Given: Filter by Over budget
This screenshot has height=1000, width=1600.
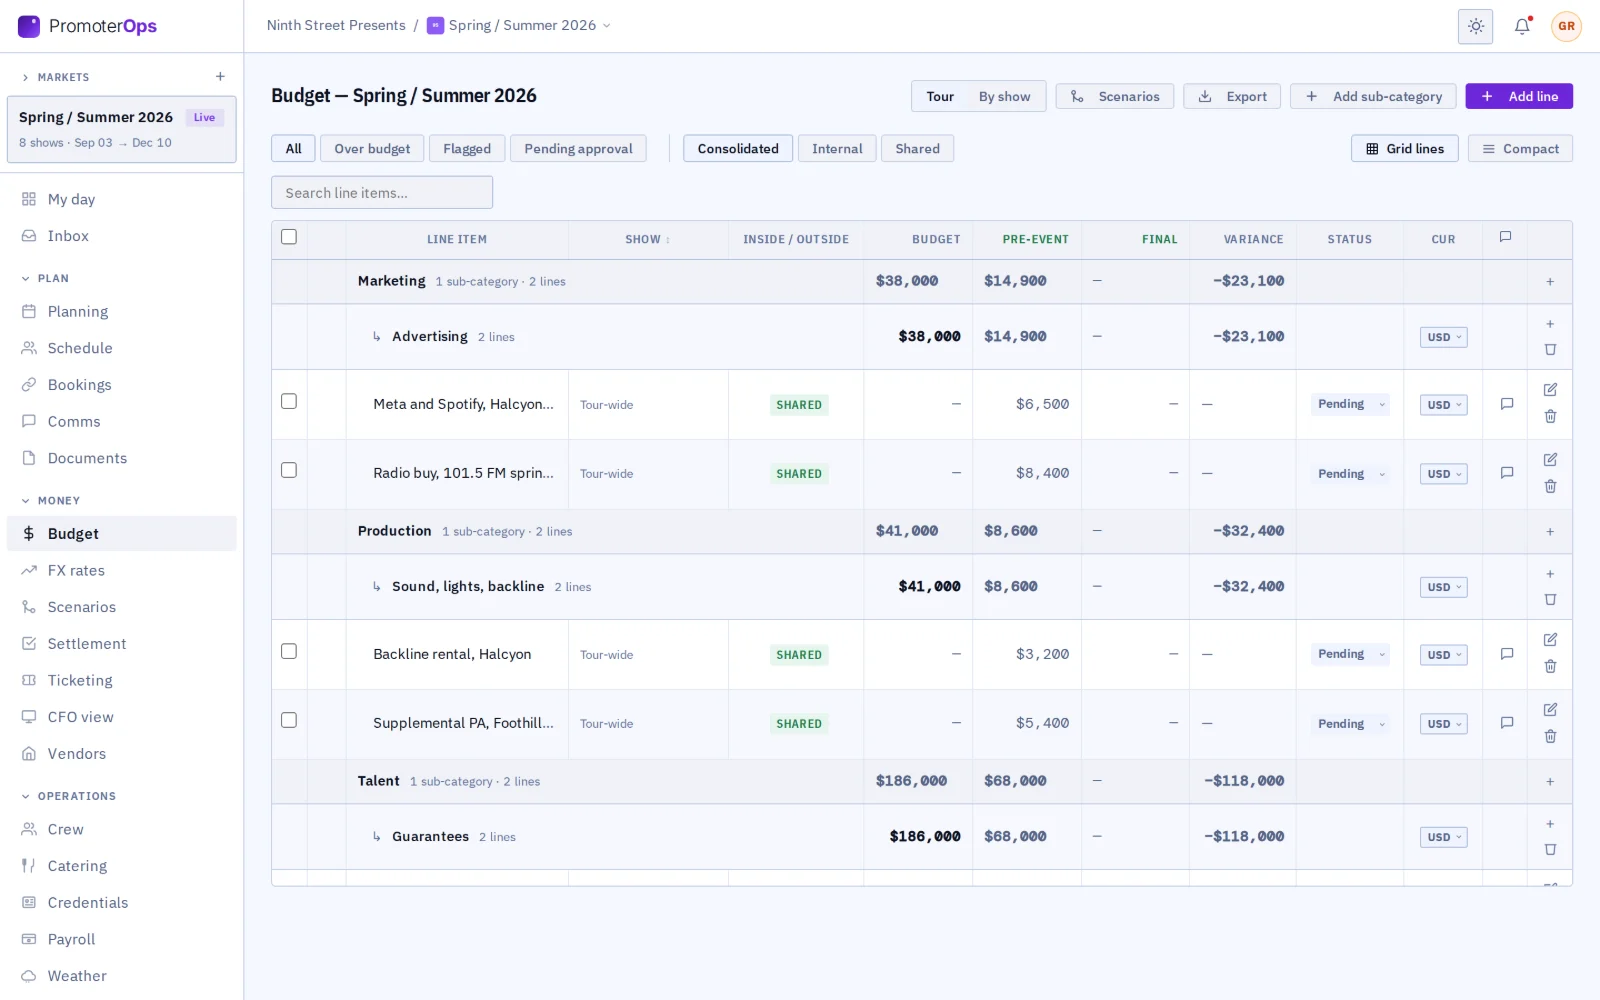Looking at the screenshot, I should tap(372, 148).
